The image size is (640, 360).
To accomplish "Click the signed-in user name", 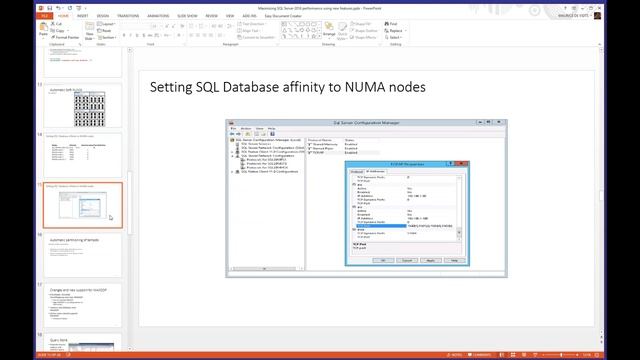I will 573,16.
